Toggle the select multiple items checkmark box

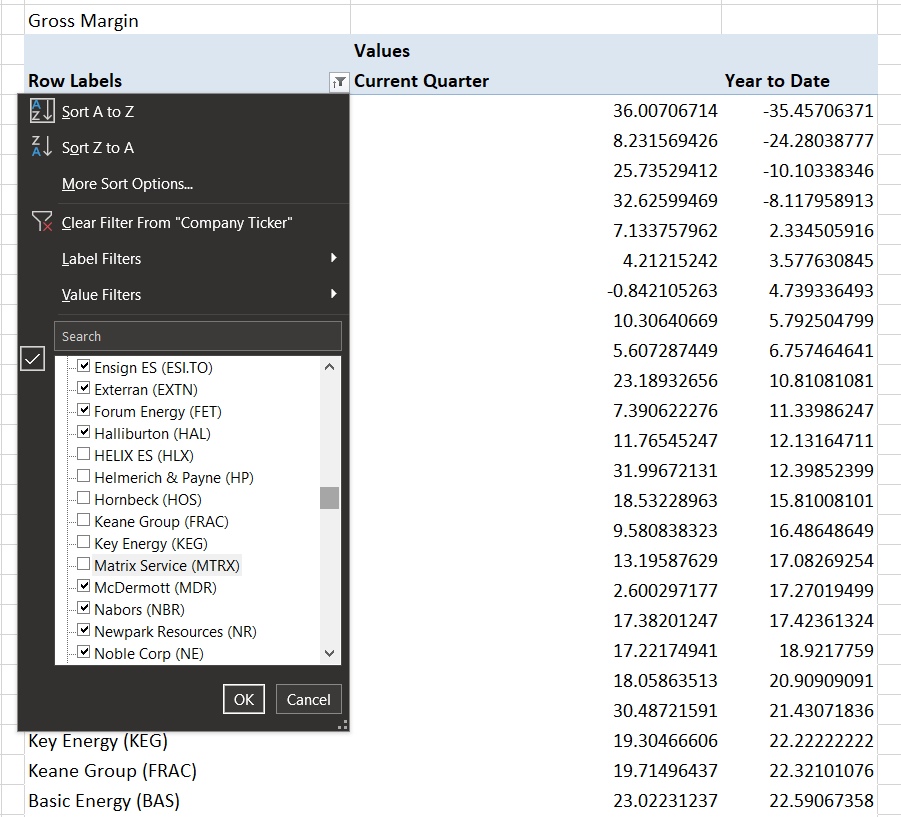(33, 359)
